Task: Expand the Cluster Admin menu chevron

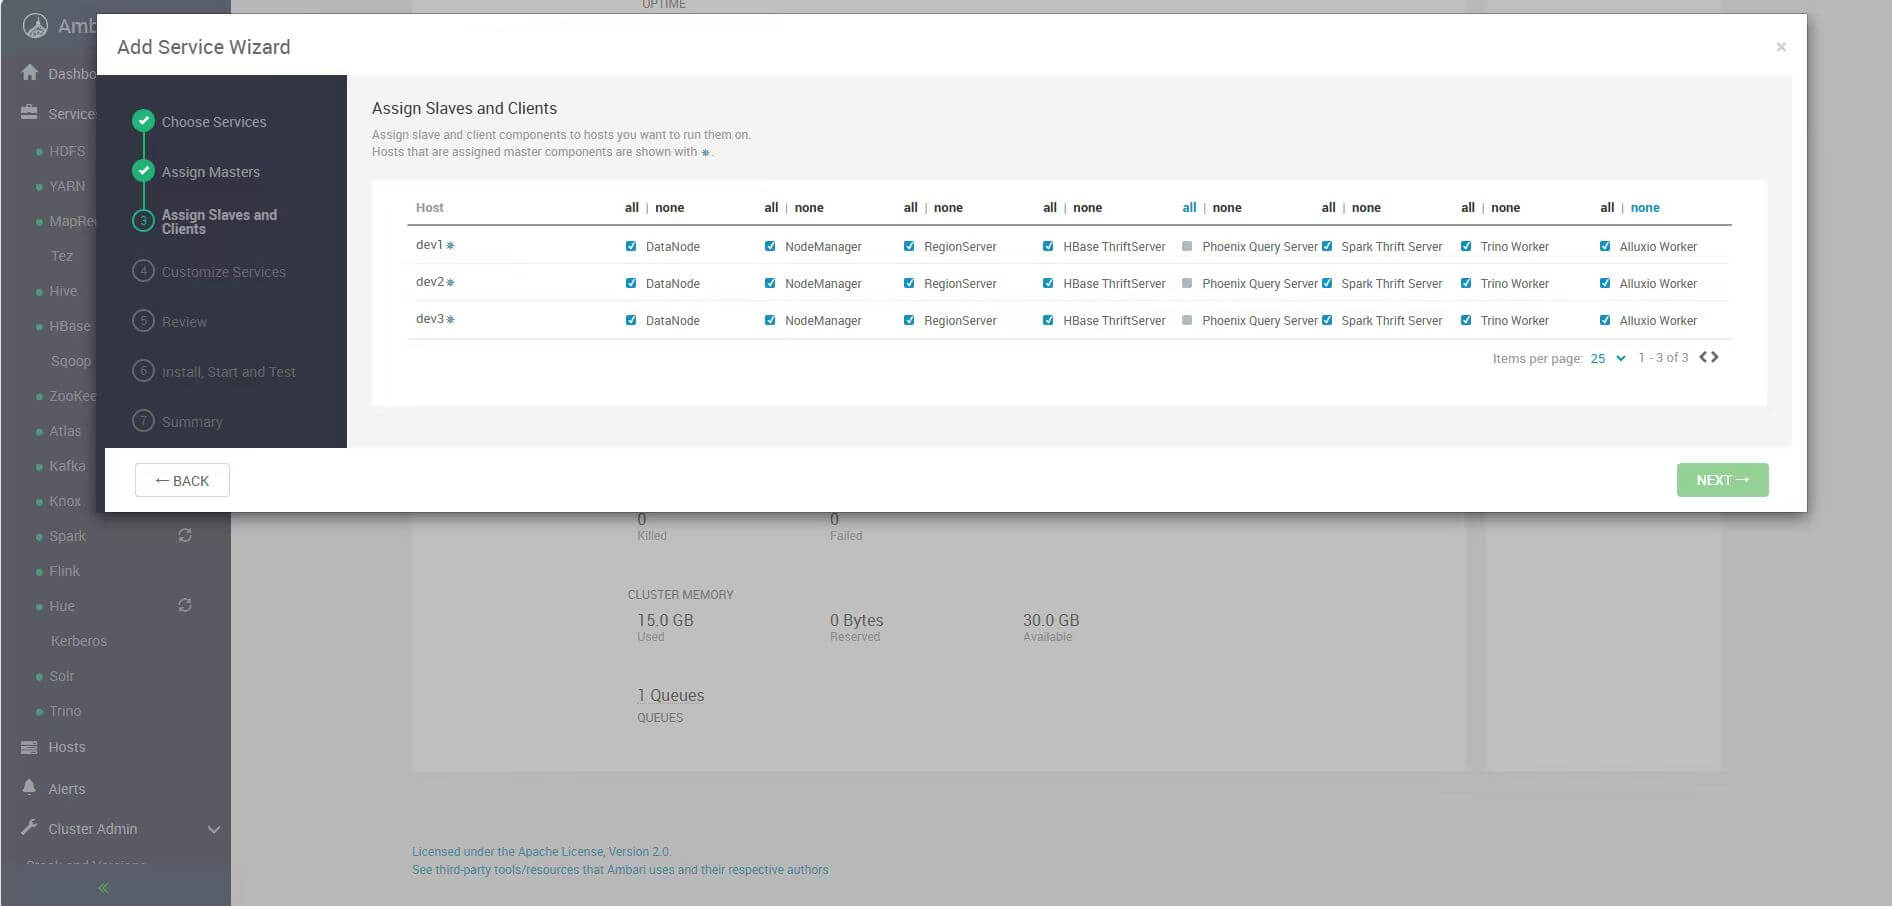Action: (213, 829)
